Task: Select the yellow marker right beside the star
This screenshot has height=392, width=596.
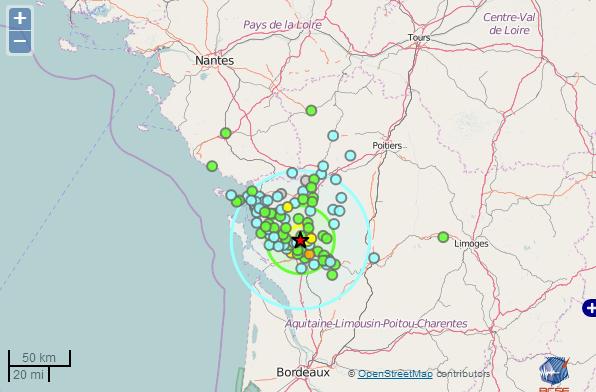Action: click(311, 238)
